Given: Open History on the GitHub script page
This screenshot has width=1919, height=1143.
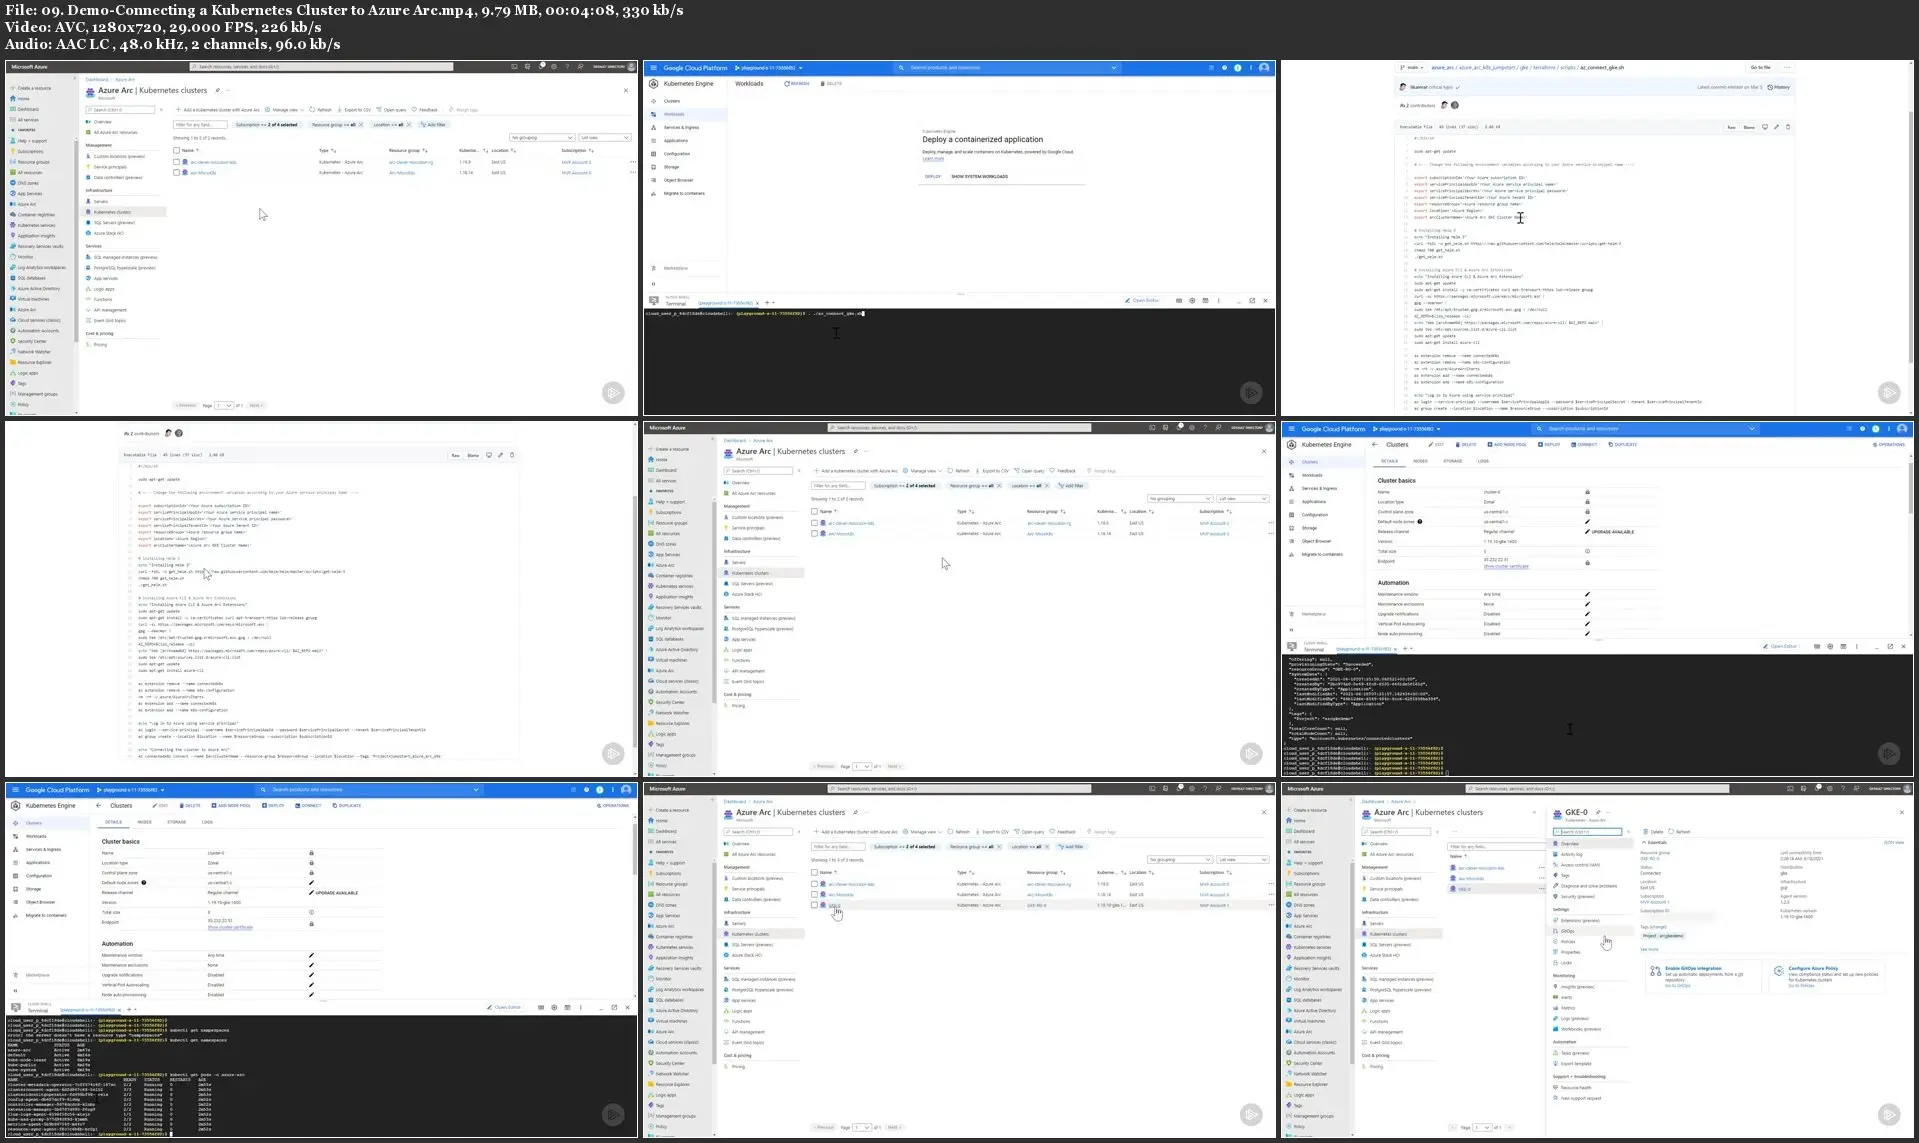Looking at the screenshot, I should click(x=1779, y=87).
